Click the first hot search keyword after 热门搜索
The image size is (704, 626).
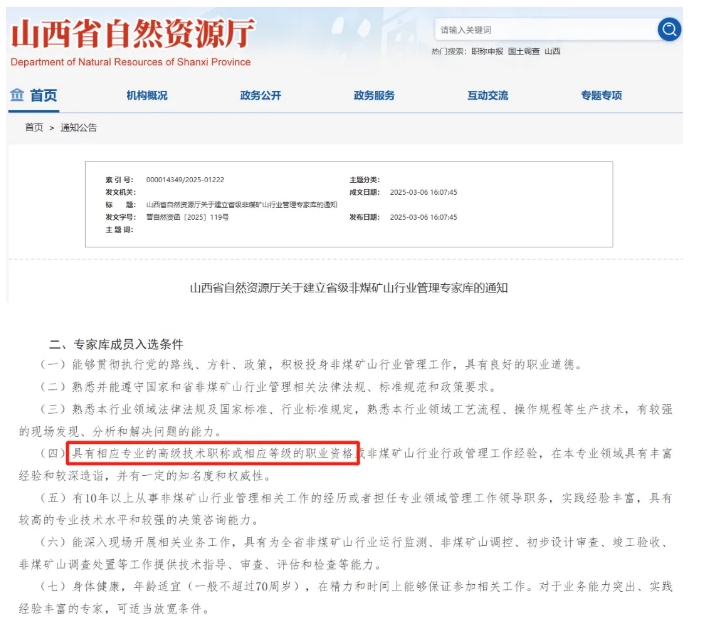[x=487, y=50]
